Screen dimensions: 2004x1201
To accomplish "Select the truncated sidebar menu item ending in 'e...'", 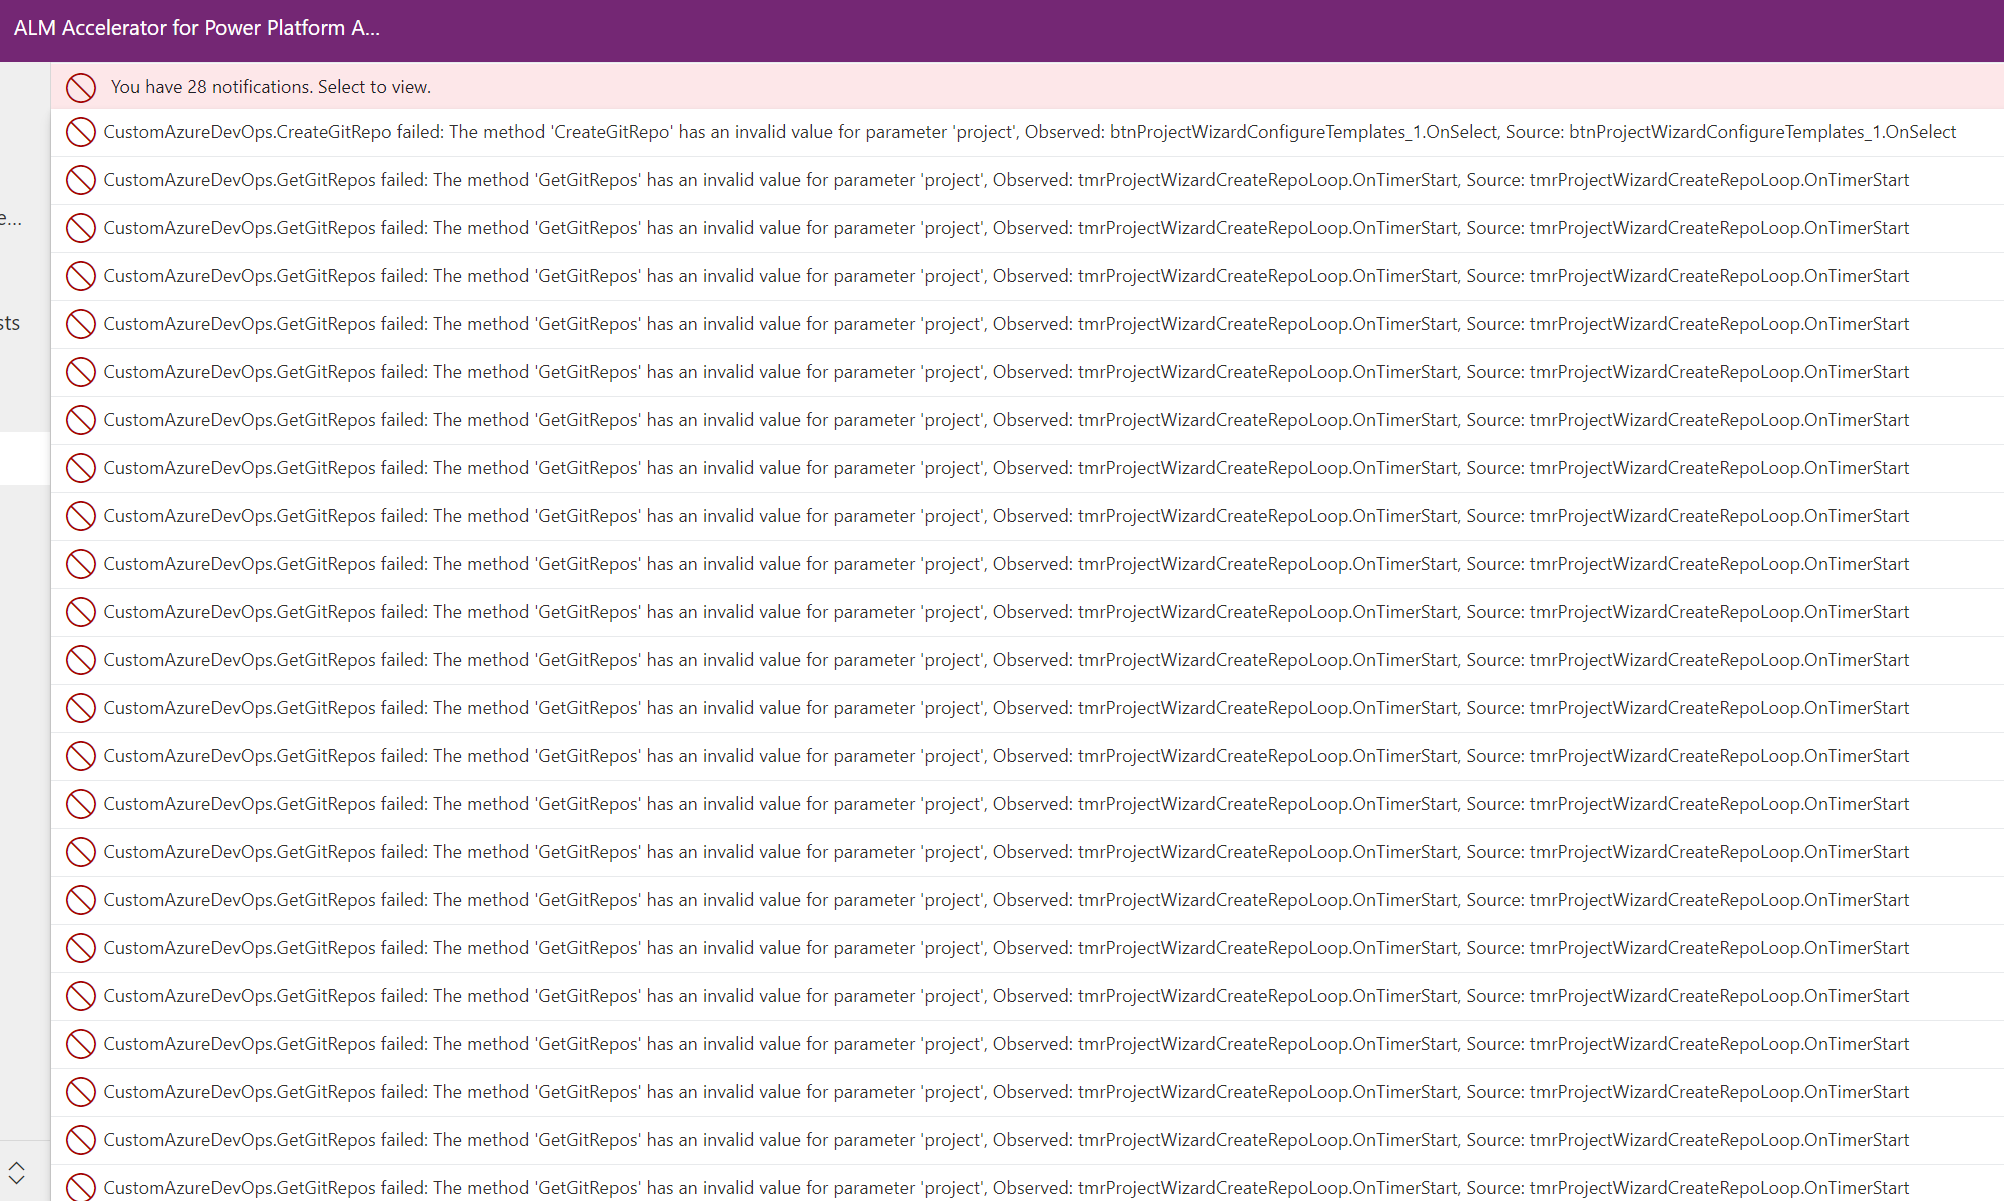I will 13,218.
